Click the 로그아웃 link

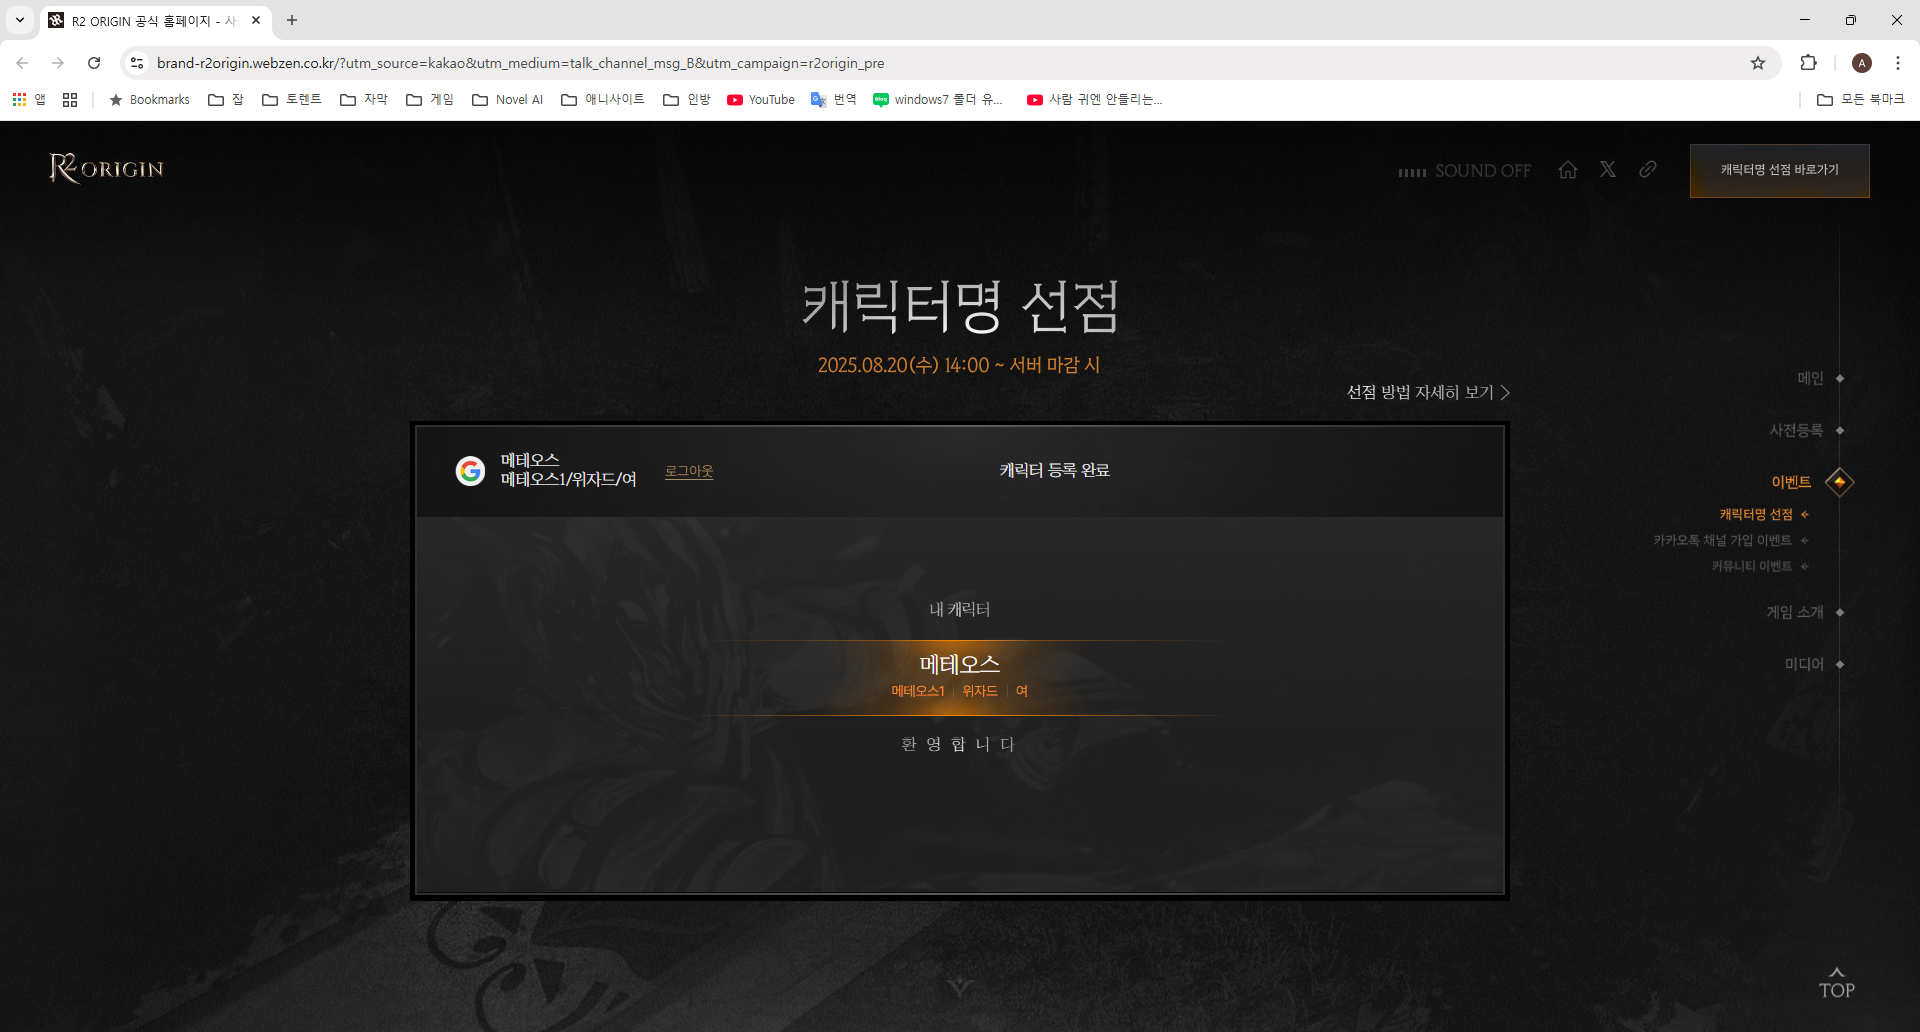(x=689, y=471)
